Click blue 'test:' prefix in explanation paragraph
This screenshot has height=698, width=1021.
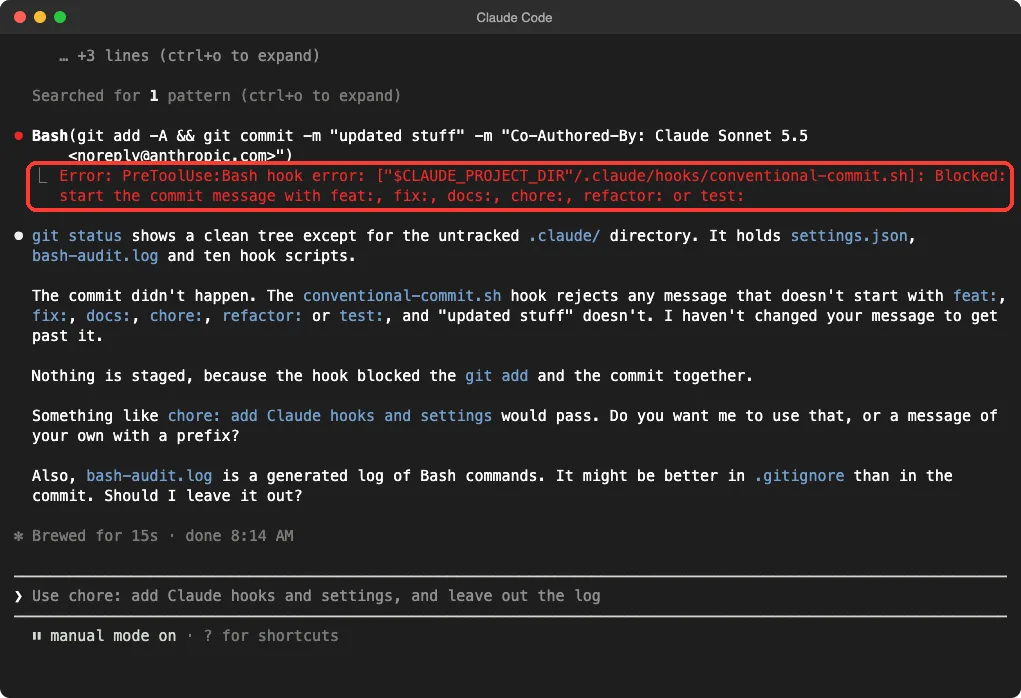click(x=361, y=316)
